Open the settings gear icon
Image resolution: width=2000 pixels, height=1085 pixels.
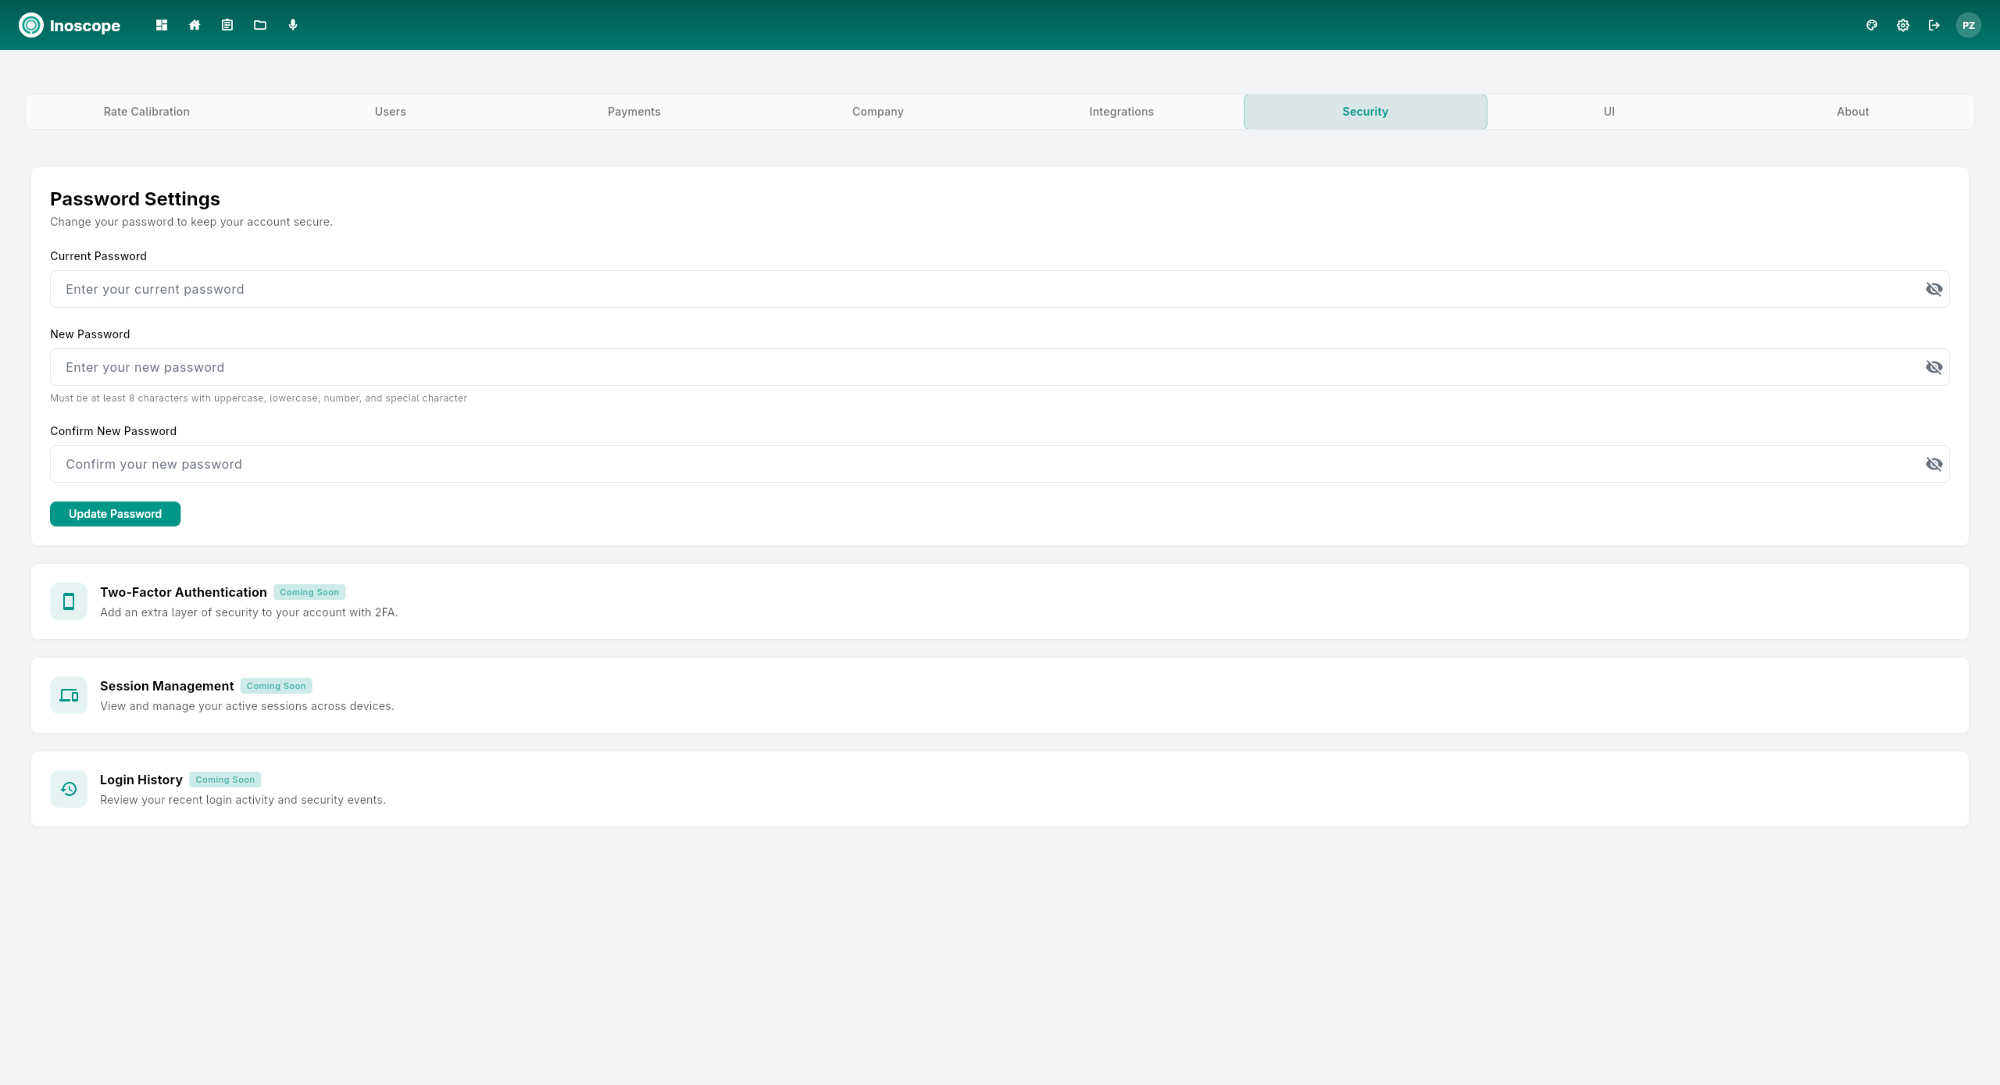(1903, 25)
